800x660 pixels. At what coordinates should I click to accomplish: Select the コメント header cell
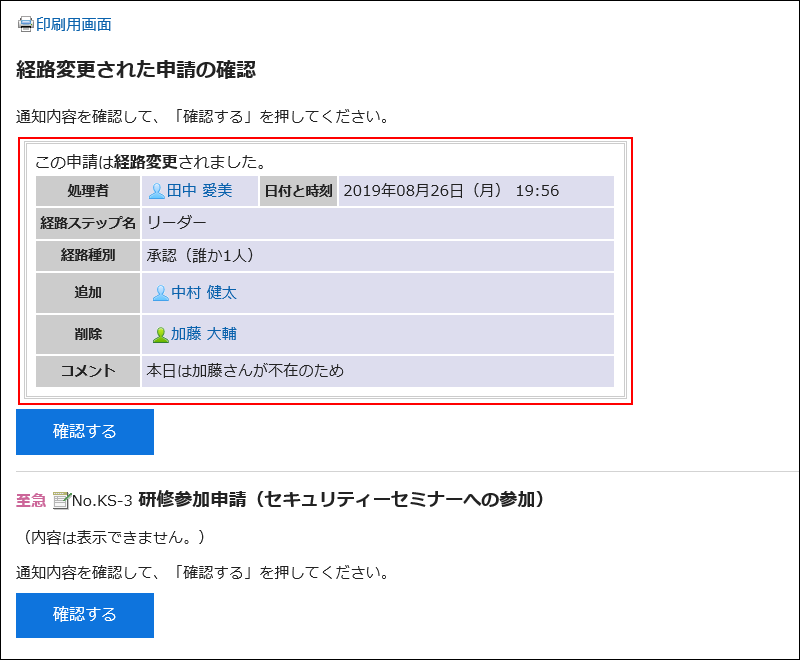pyautogui.click(x=88, y=371)
